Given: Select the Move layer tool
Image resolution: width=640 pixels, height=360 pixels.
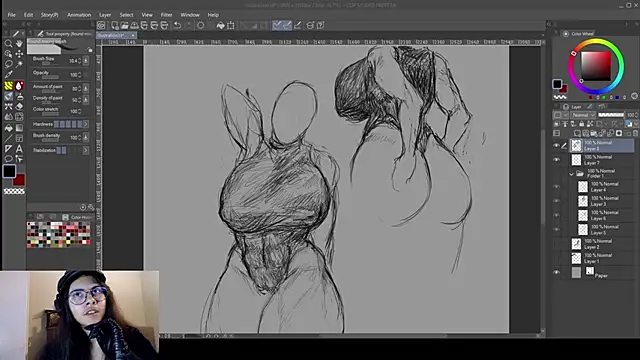Looking at the screenshot, I should tap(19, 54).
